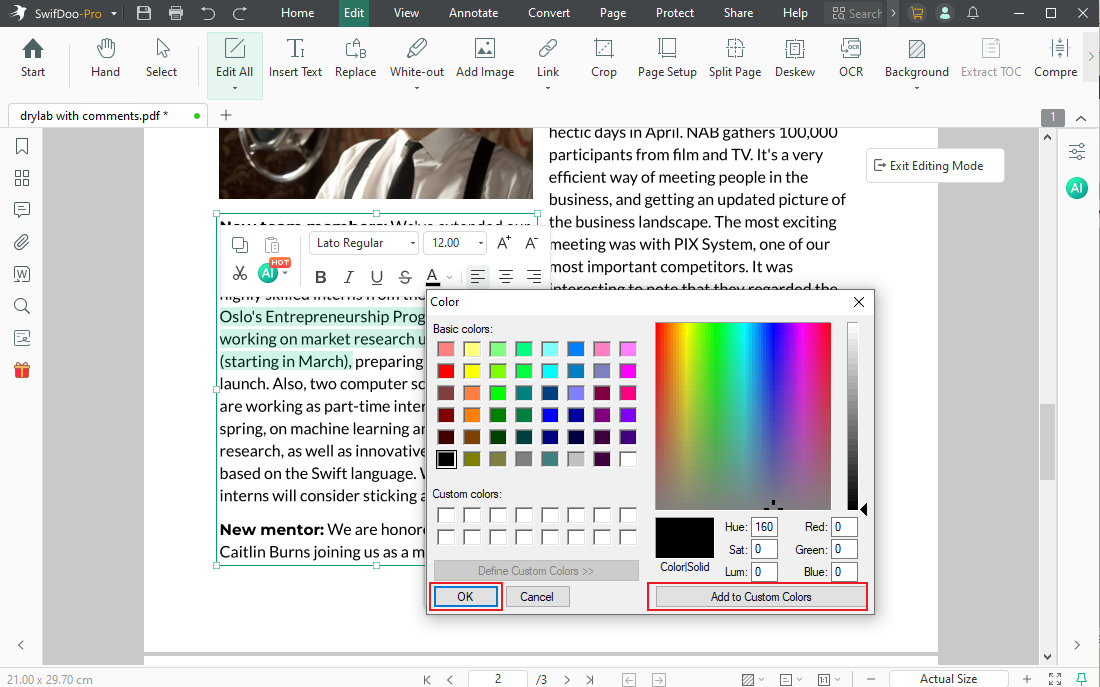Pick the red swatch from Basic colors

tap(446, 370)
